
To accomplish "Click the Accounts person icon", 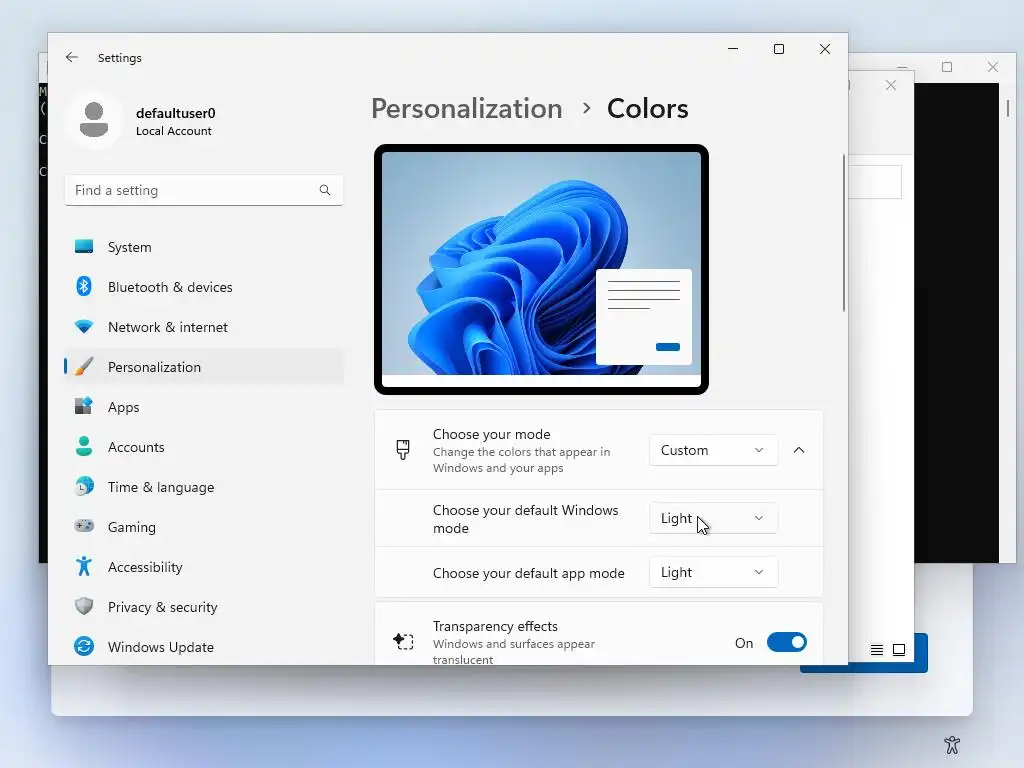I will coord(84,447).
